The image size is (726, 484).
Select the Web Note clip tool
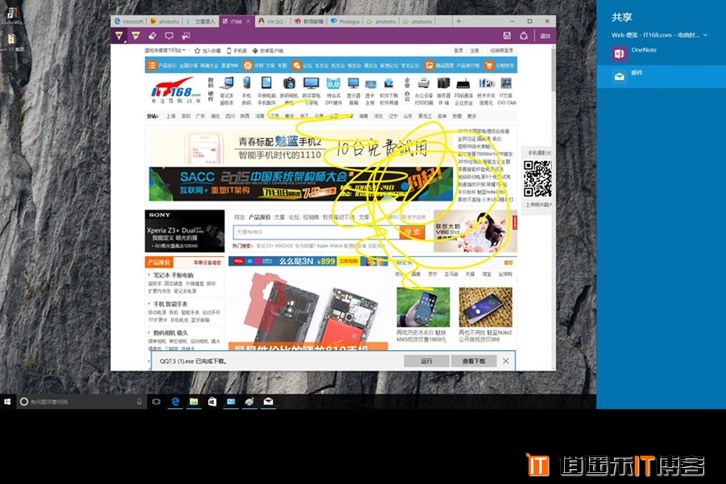[186, 36]
